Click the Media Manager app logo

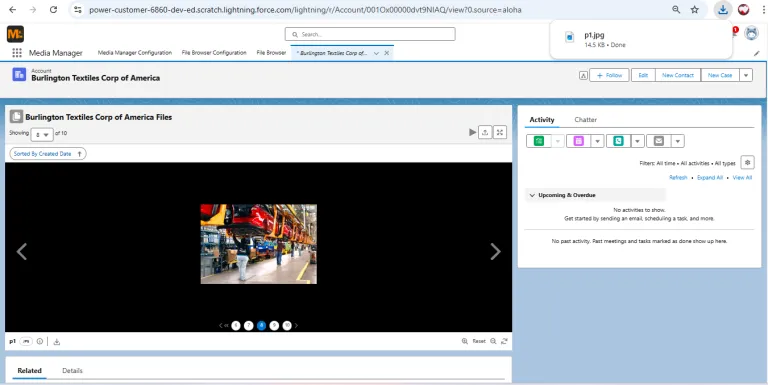(15, 34)
